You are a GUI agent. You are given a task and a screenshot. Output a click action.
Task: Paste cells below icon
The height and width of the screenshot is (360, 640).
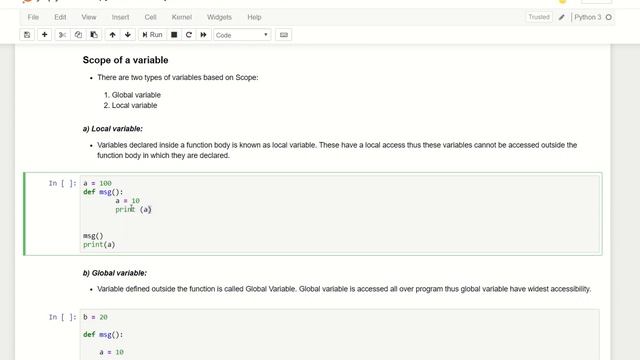(94, 35)
